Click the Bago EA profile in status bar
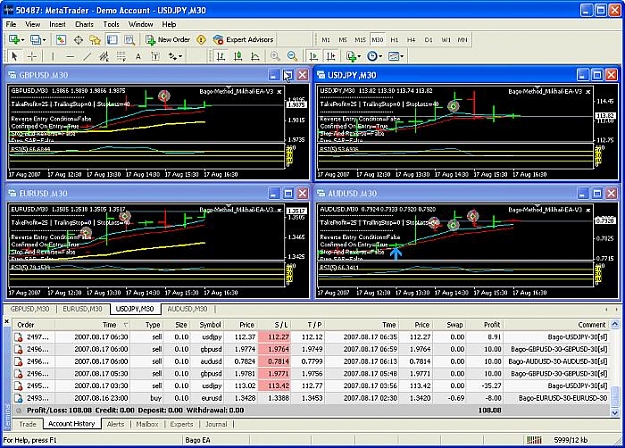 pyautogui.click(x=198, y=440)
